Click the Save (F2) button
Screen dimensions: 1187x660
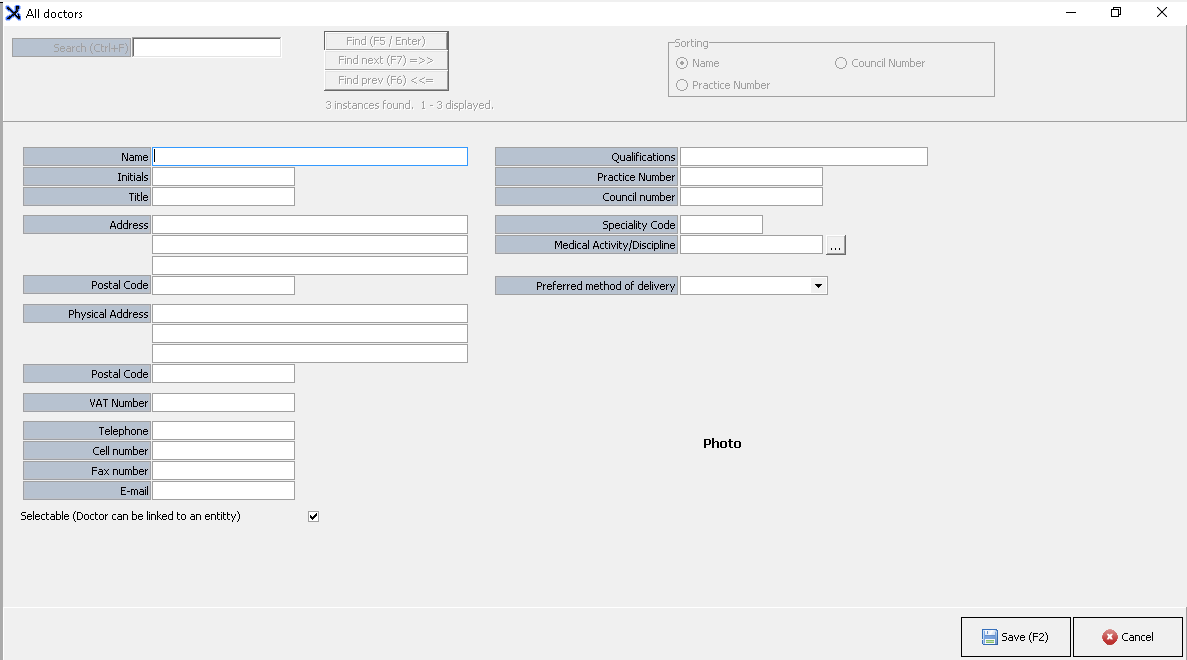click(x=1015, y=637)
